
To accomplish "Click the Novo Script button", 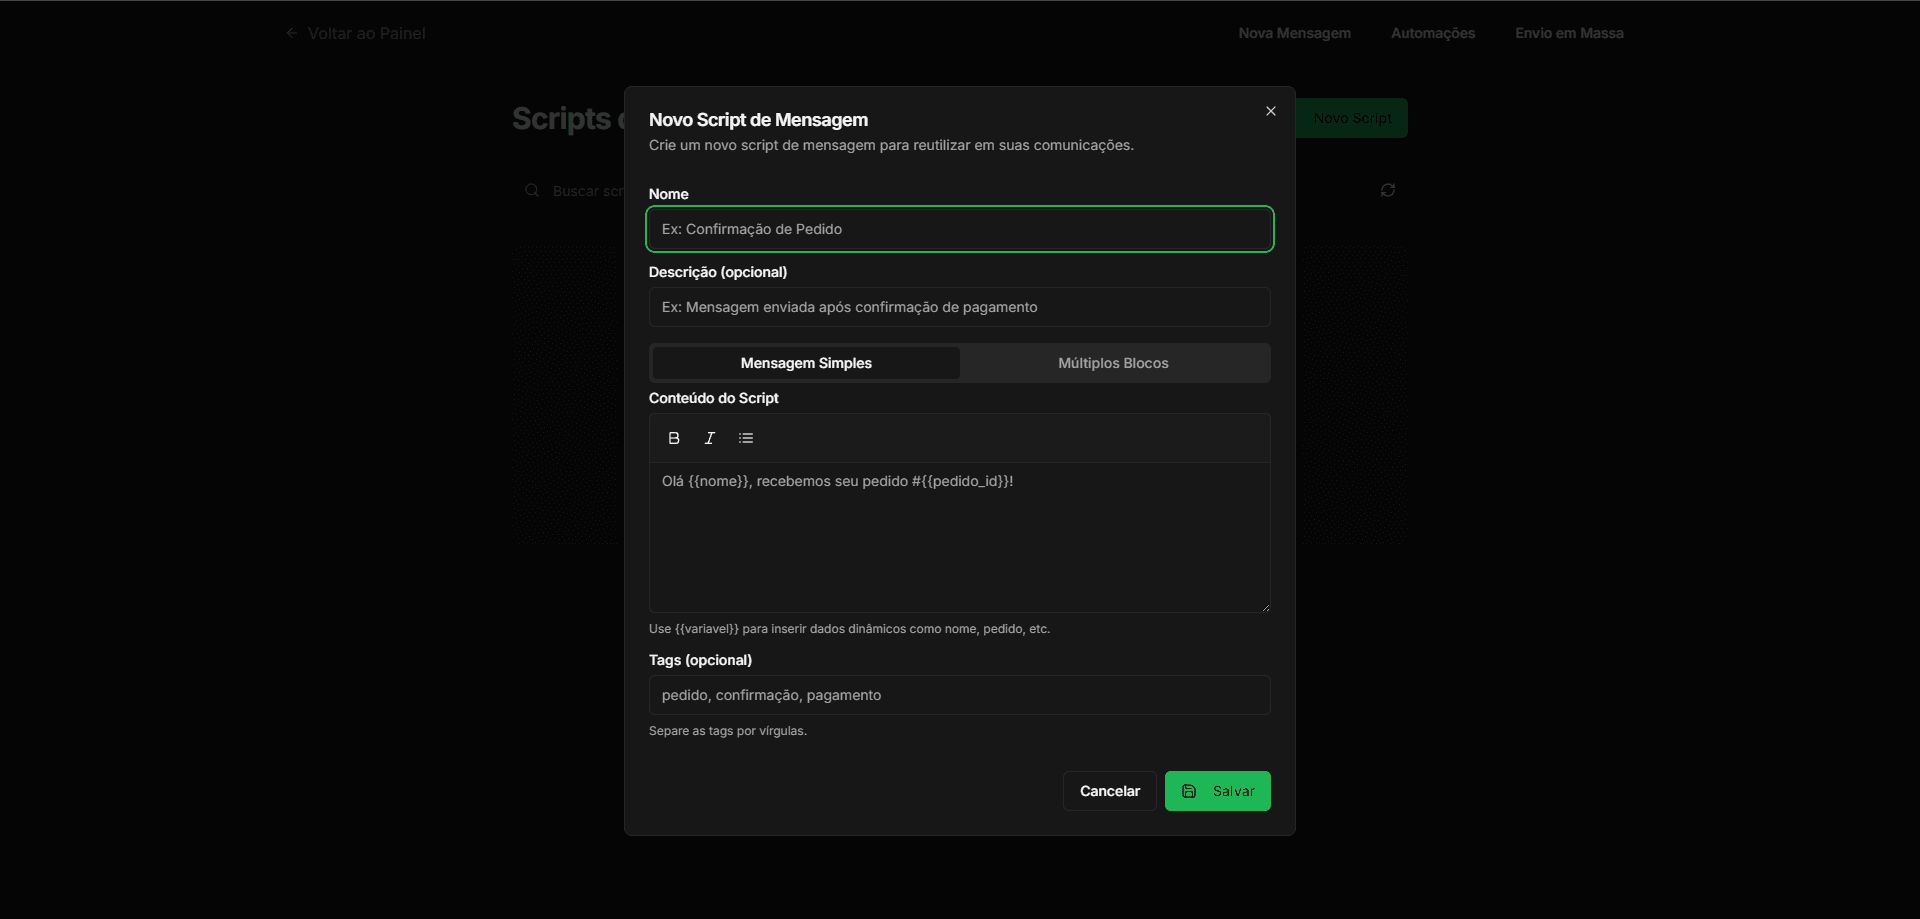I will point(1352,117).
